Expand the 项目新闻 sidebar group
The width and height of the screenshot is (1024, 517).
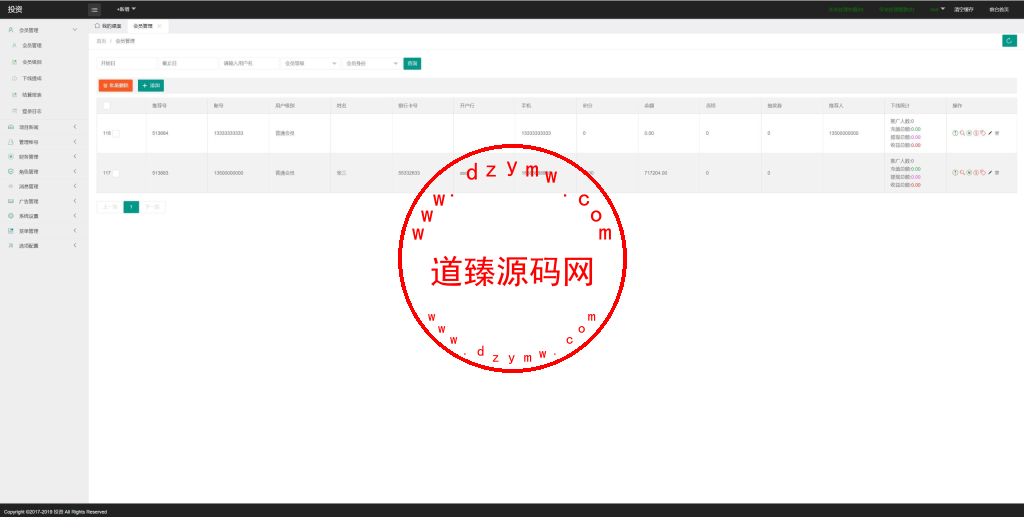[x=44, y=127]
